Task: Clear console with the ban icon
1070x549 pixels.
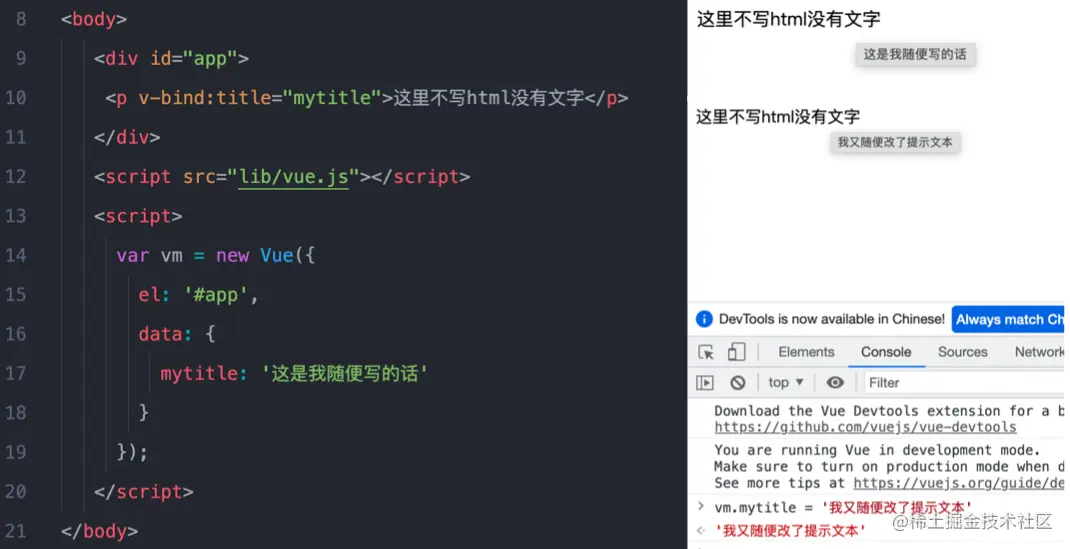Action: coord(738,383)
